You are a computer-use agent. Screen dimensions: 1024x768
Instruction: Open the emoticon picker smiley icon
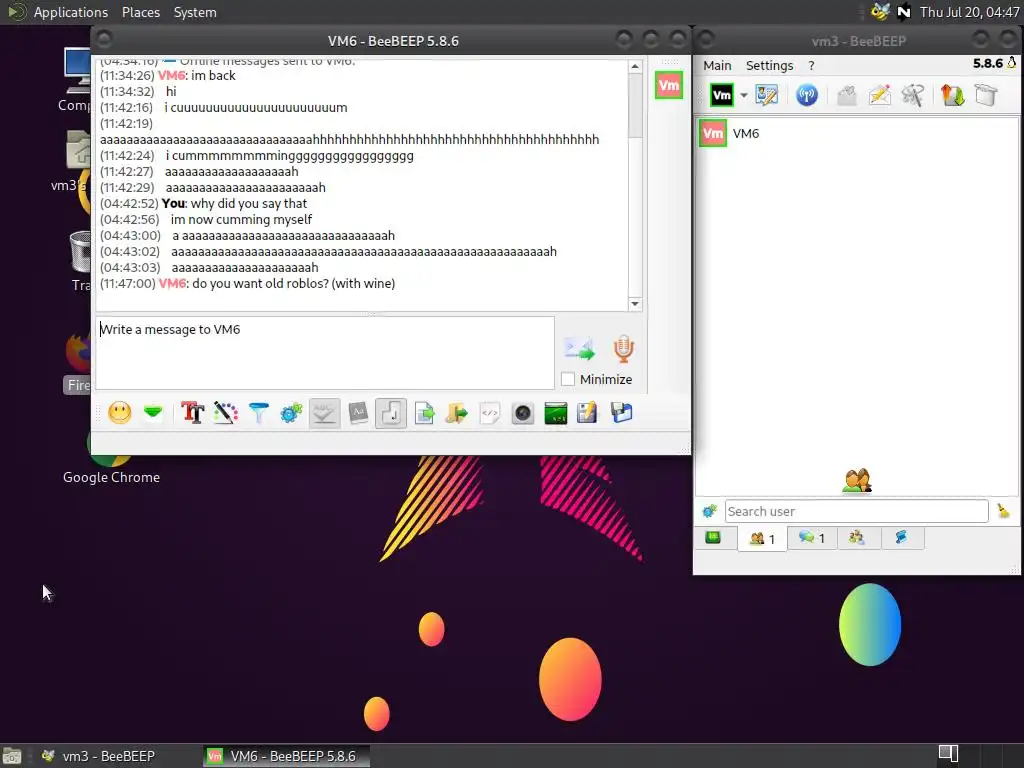coord(120,413)
